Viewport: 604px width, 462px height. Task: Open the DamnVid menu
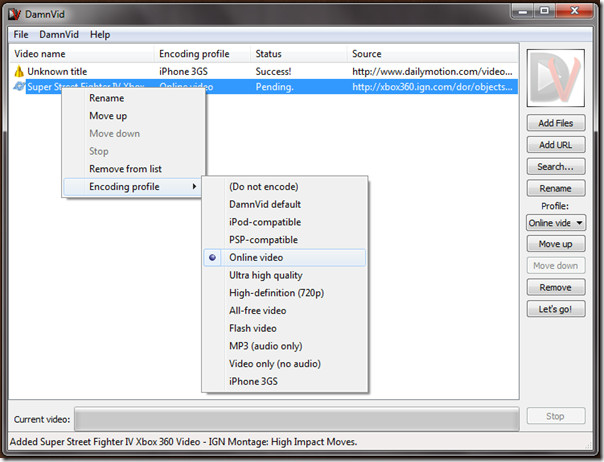point(59,35)
